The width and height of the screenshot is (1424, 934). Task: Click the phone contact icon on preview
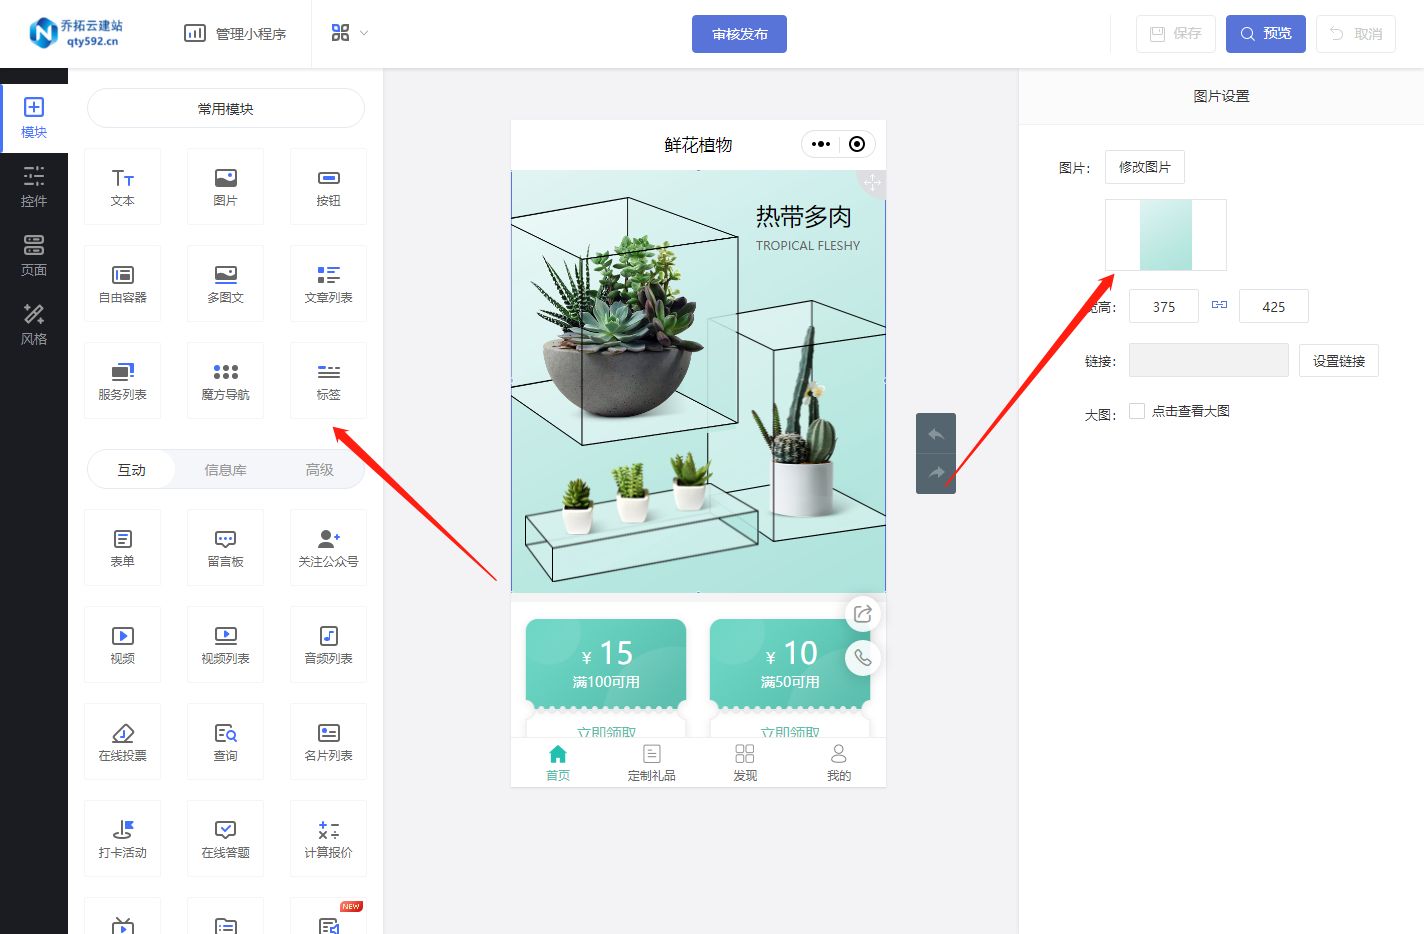[862, 657]
